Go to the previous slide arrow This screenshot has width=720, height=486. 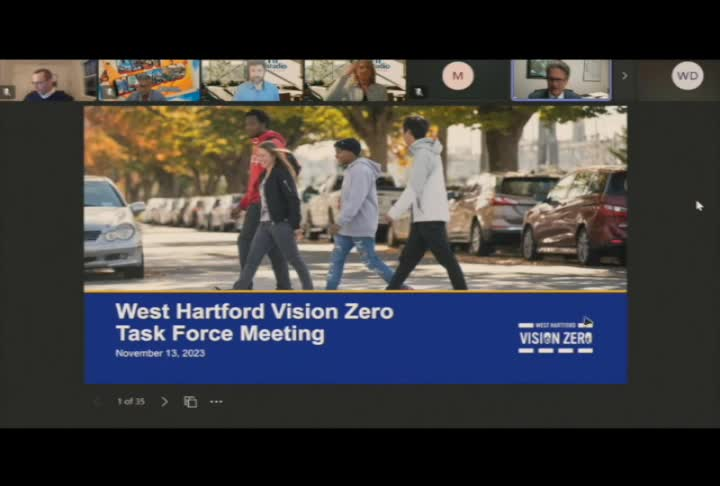pos(97,401)
